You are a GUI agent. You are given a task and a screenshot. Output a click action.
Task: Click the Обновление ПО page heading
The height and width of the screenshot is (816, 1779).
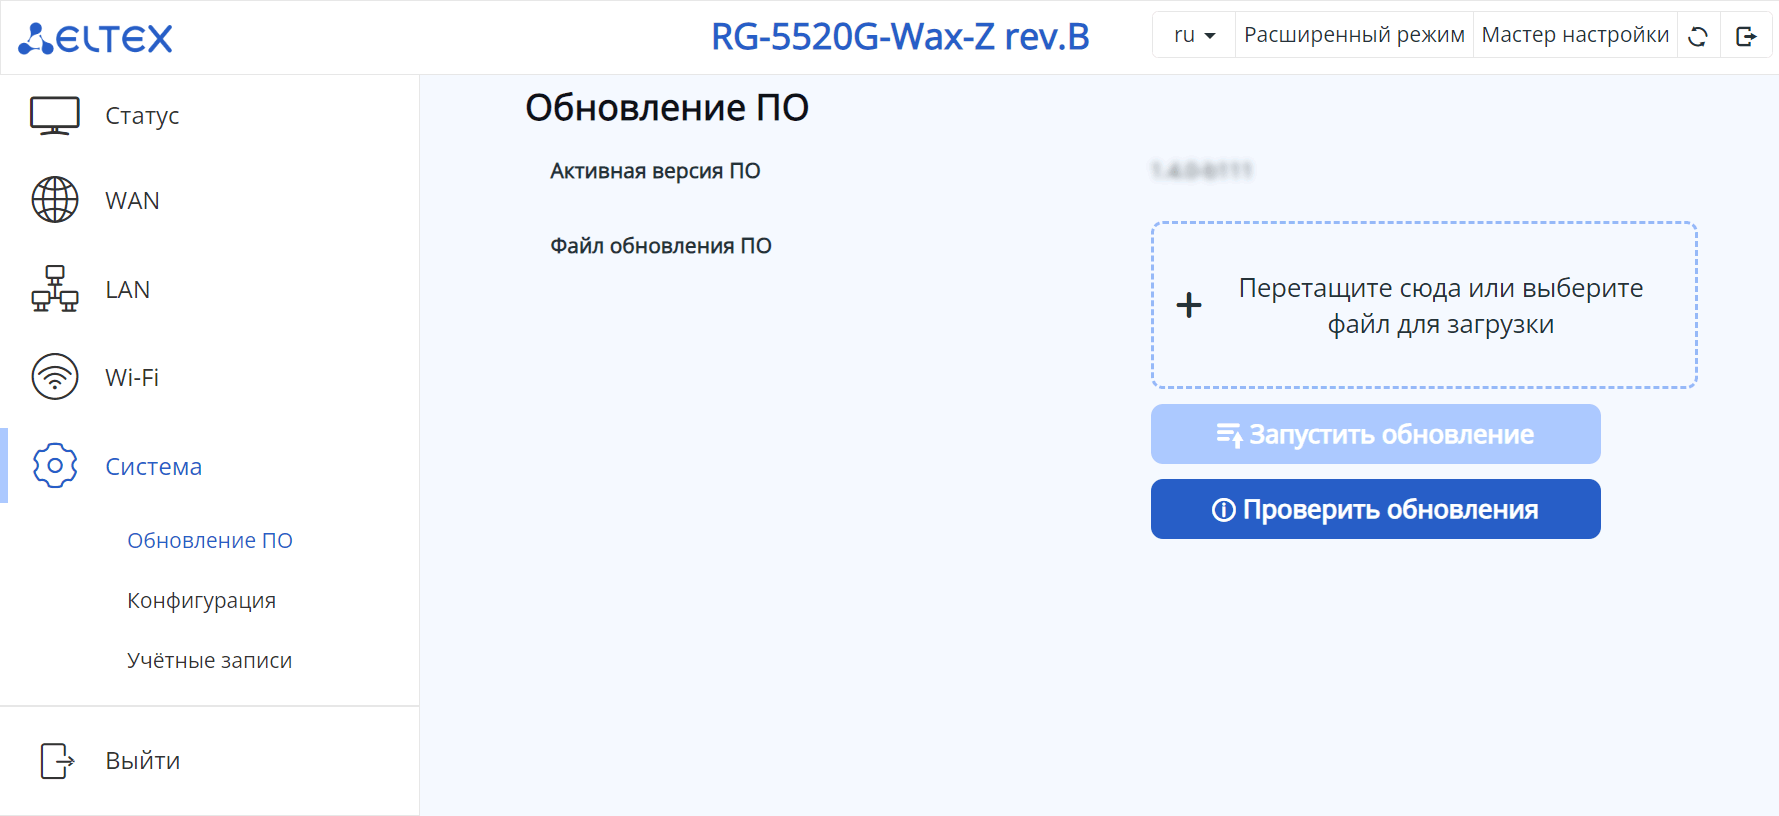tap(667, 108)
